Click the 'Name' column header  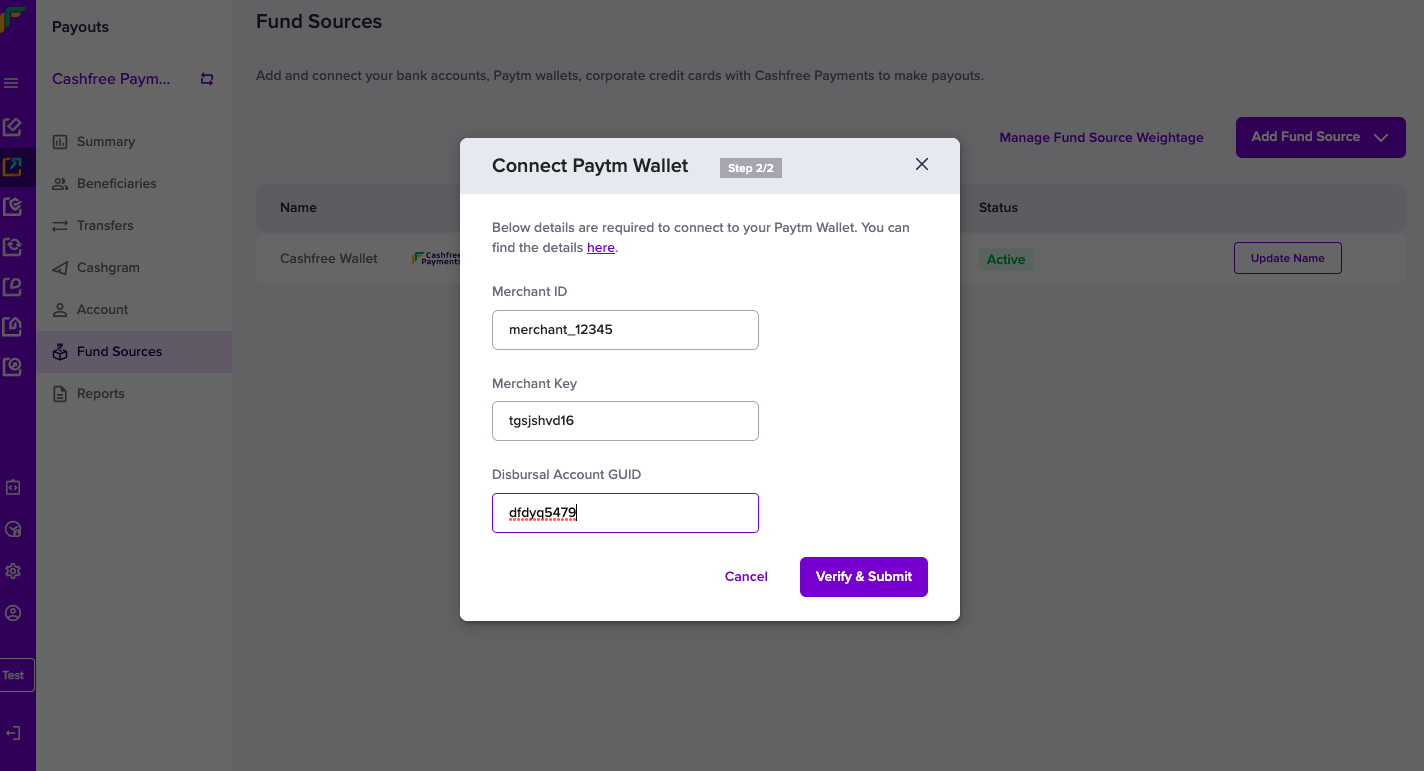(298, 208)
